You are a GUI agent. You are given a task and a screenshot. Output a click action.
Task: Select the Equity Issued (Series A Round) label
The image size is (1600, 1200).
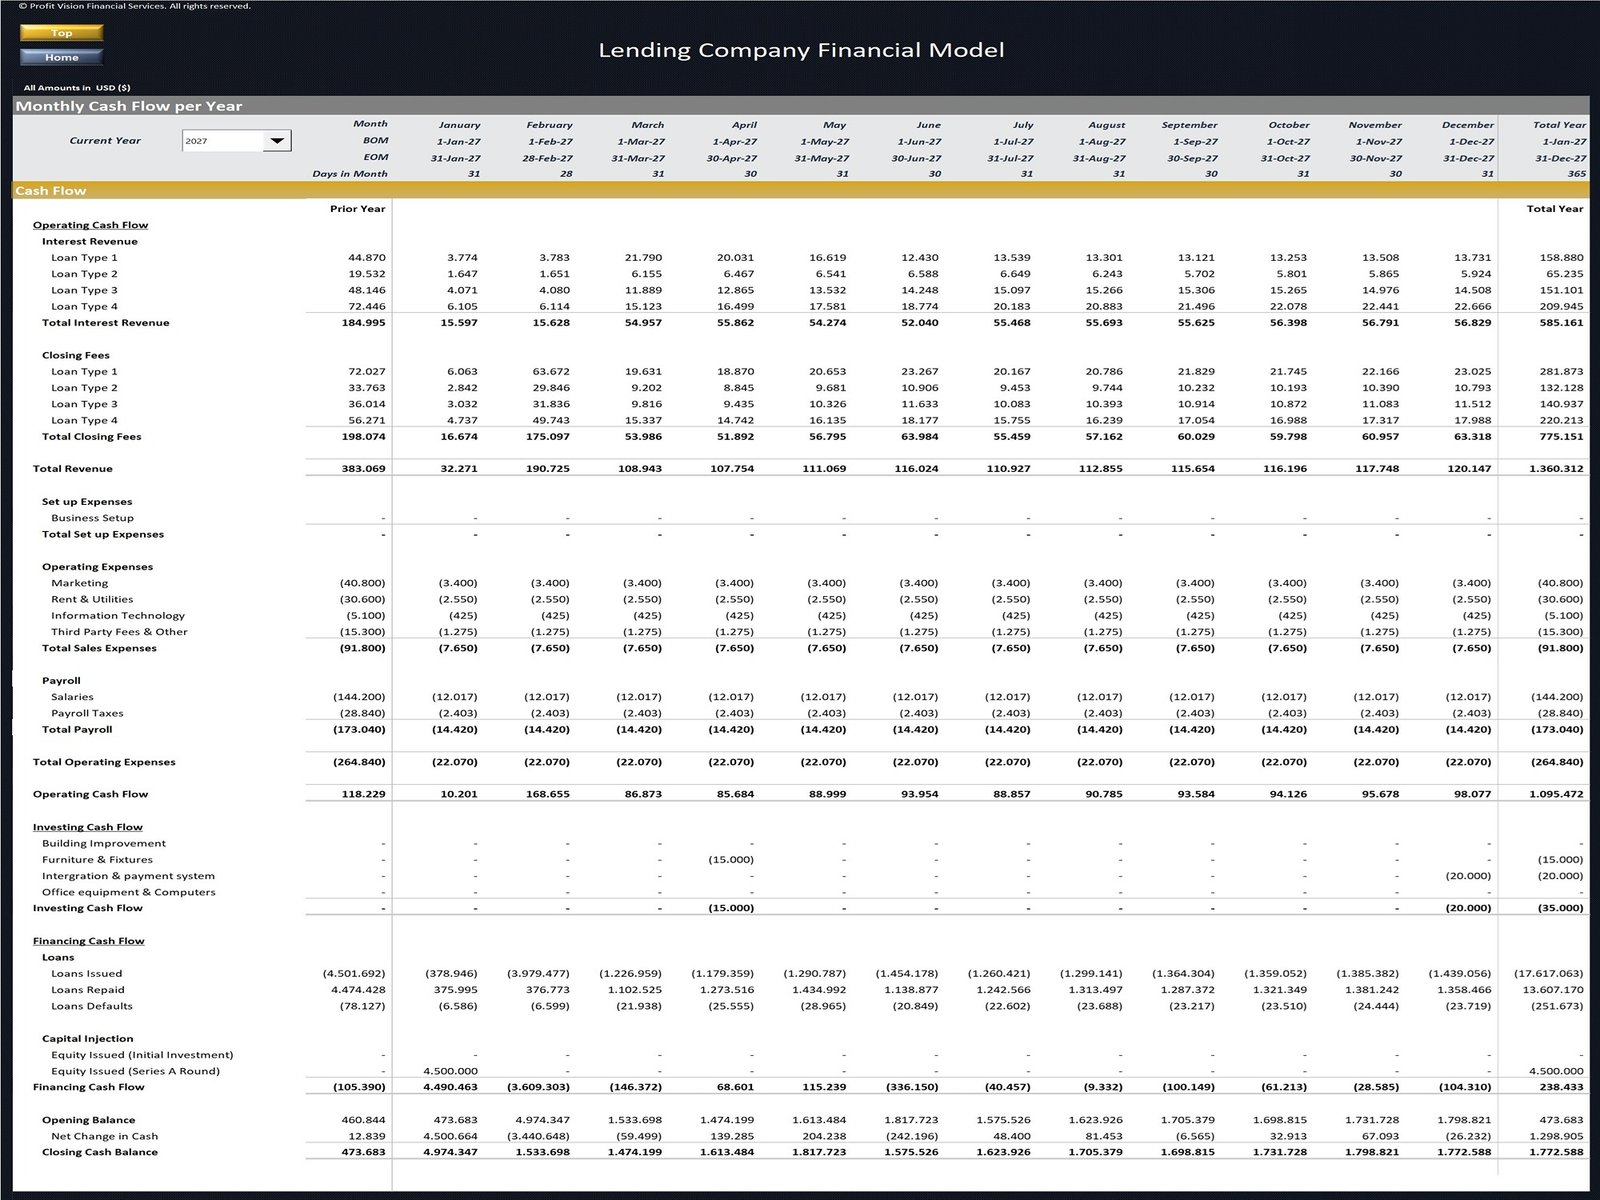[135, 1071]
